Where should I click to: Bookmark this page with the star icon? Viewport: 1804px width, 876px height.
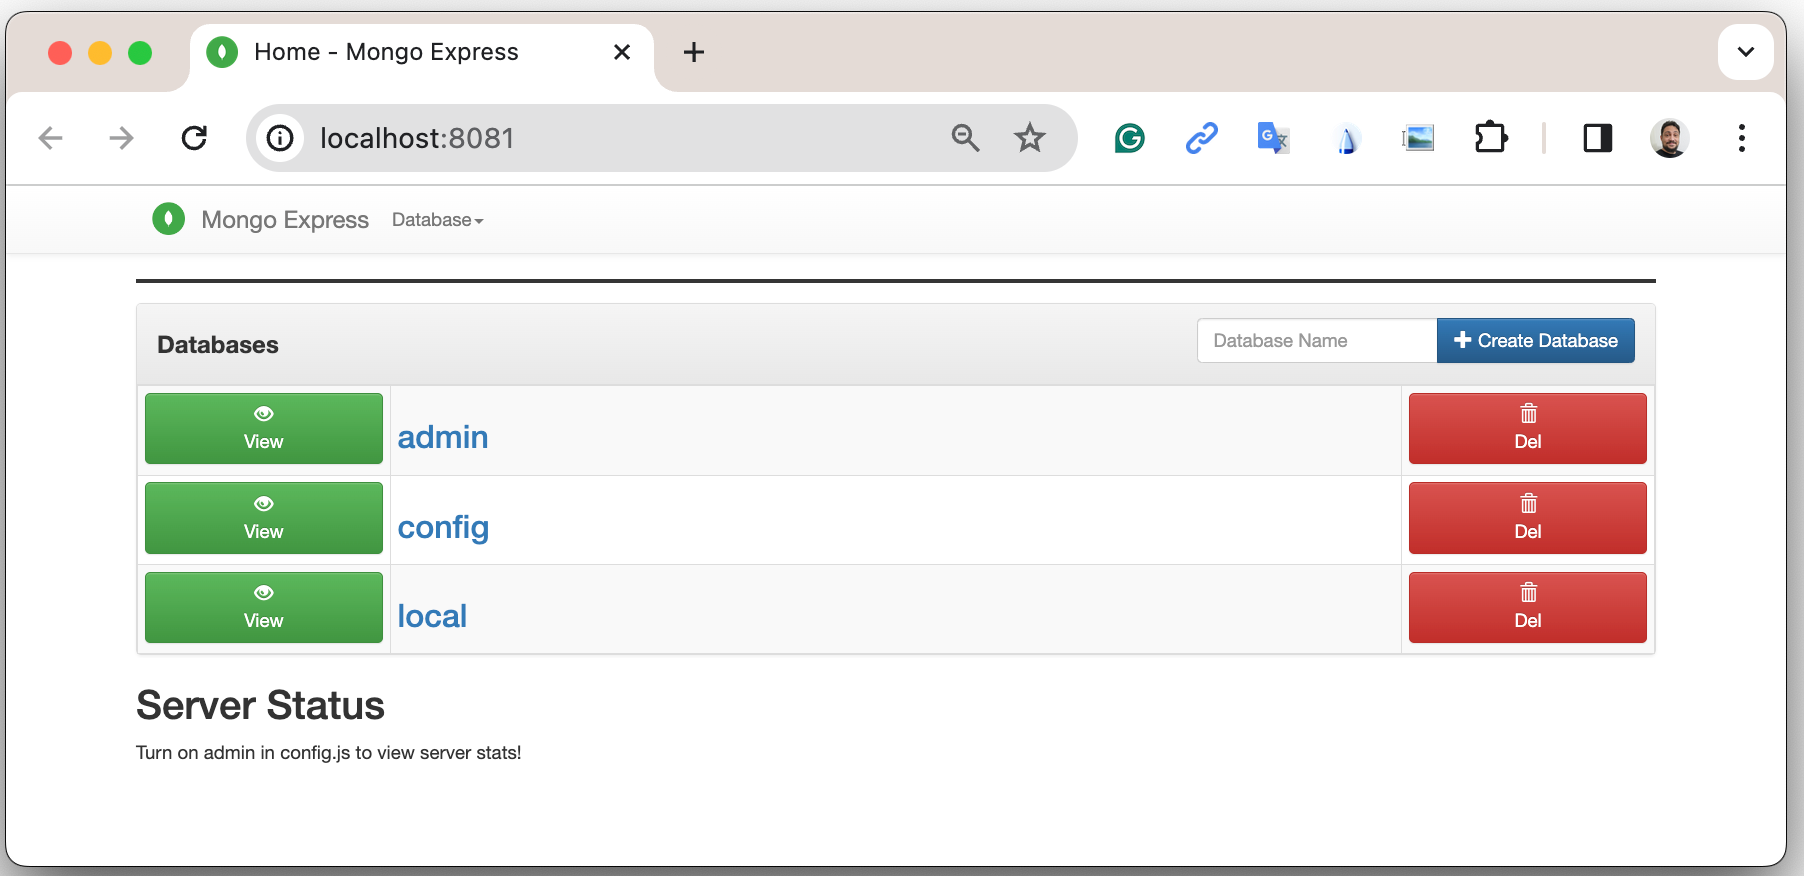[1030, 138]
